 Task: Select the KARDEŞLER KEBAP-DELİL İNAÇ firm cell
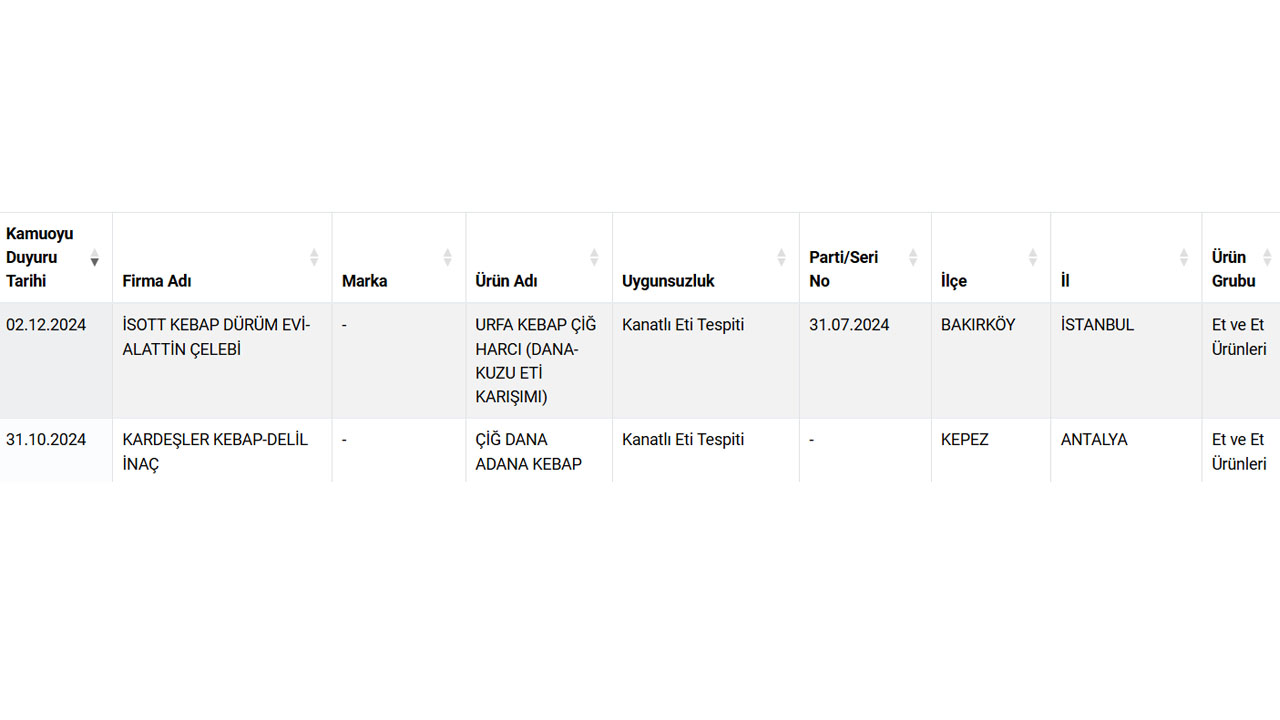[215, 451]
